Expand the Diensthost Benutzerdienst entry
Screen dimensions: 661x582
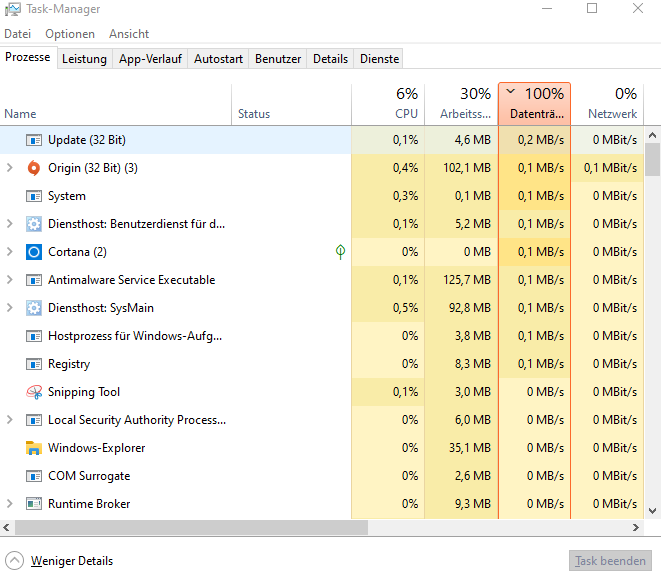click(10, 224)
